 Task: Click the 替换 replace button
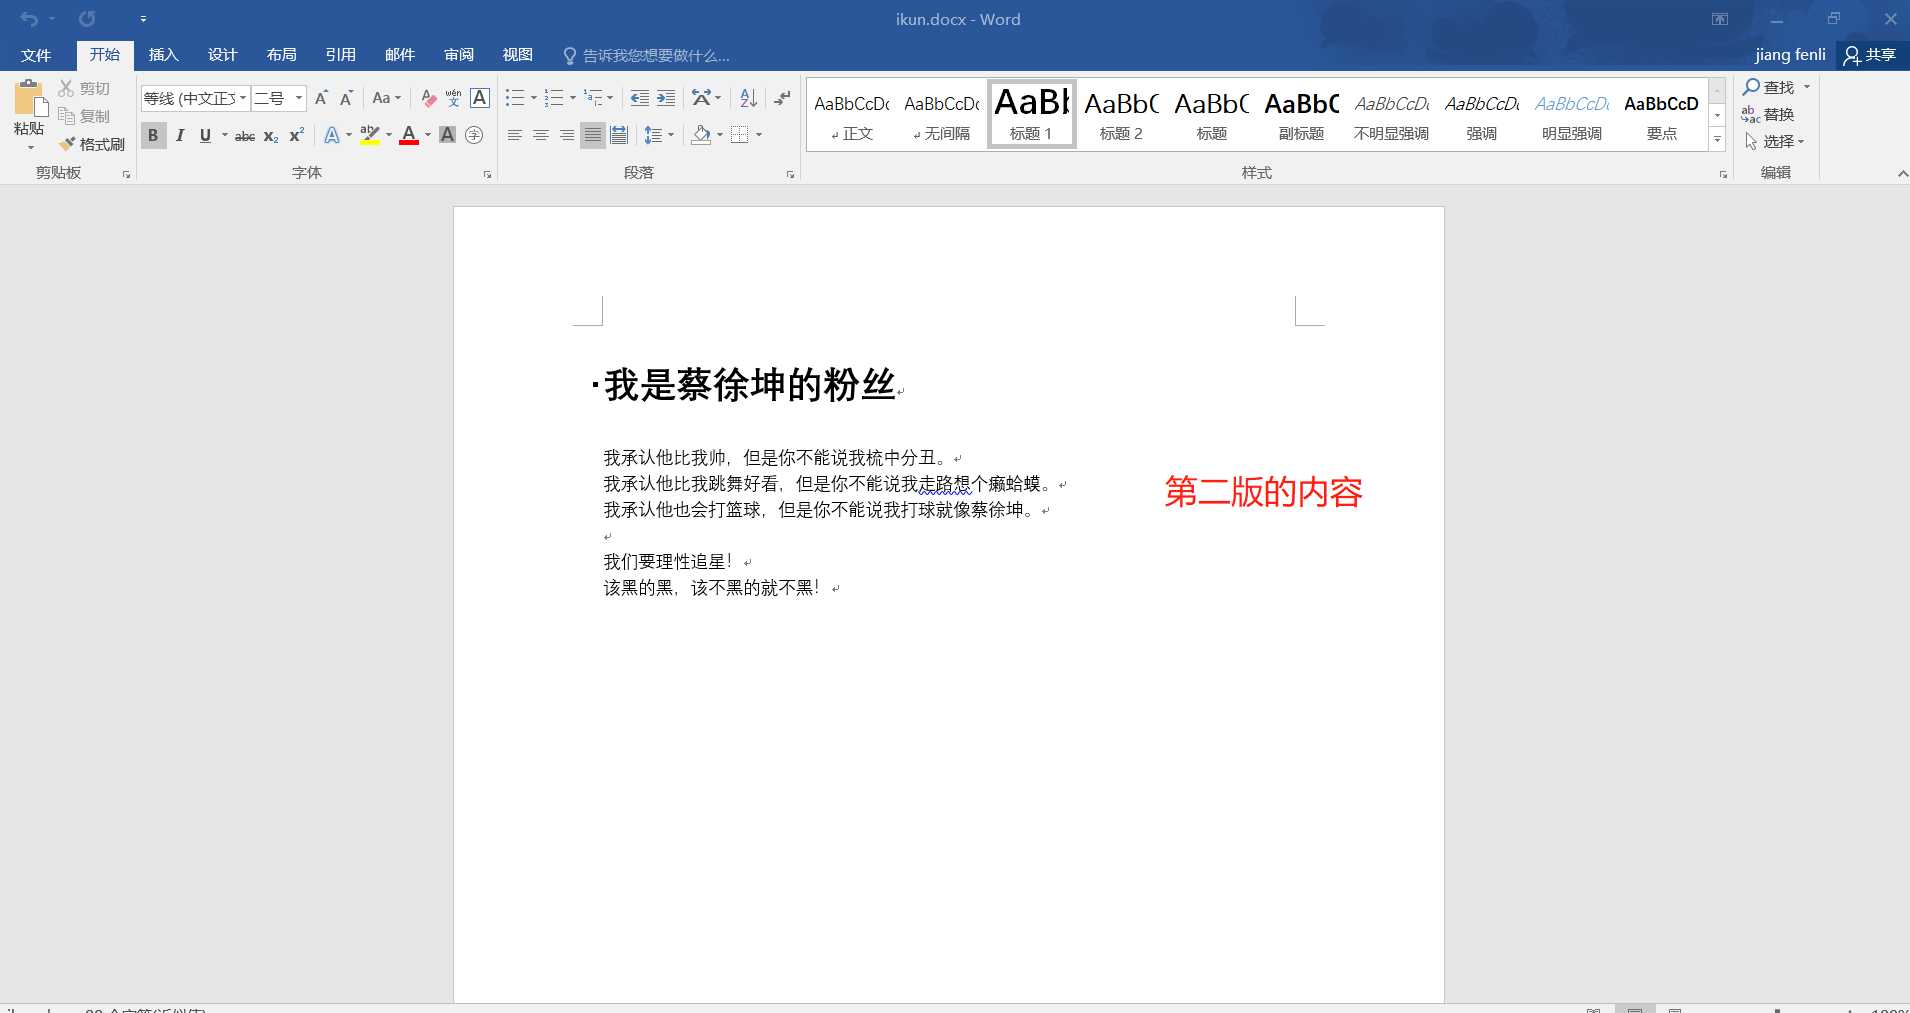coord(1768,115)
